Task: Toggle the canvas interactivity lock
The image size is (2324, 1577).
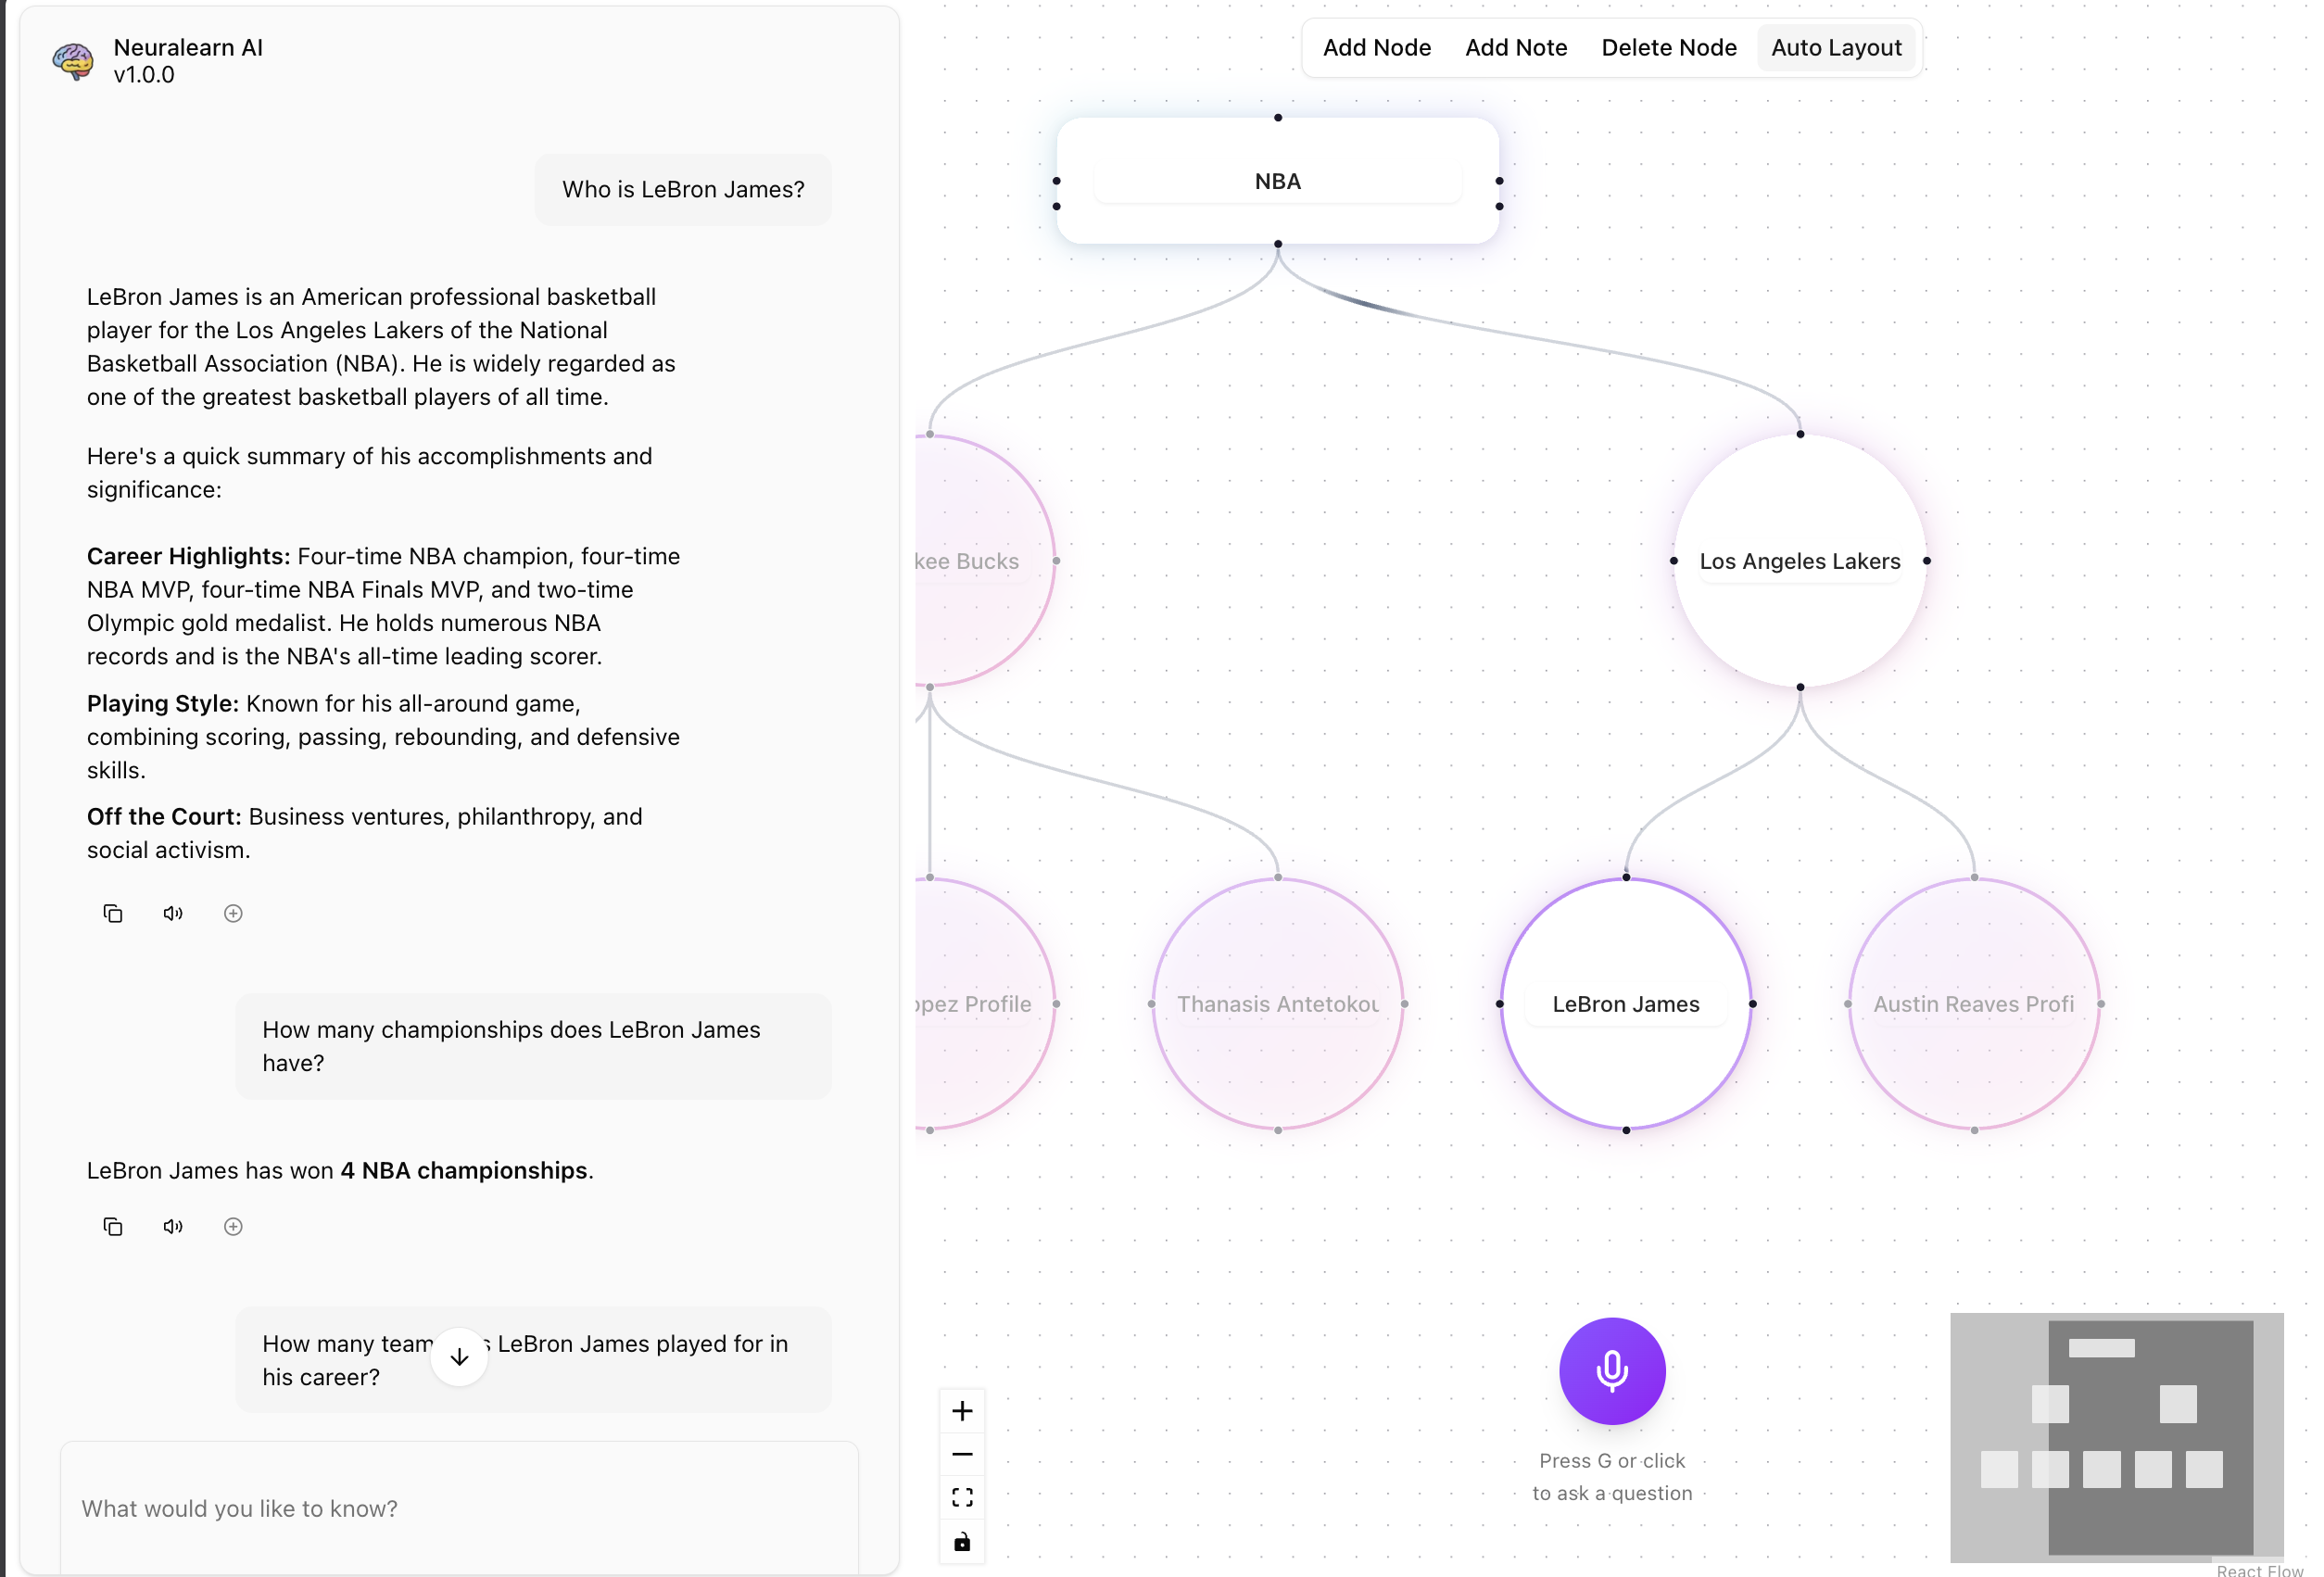Action: pos(962,1541)
